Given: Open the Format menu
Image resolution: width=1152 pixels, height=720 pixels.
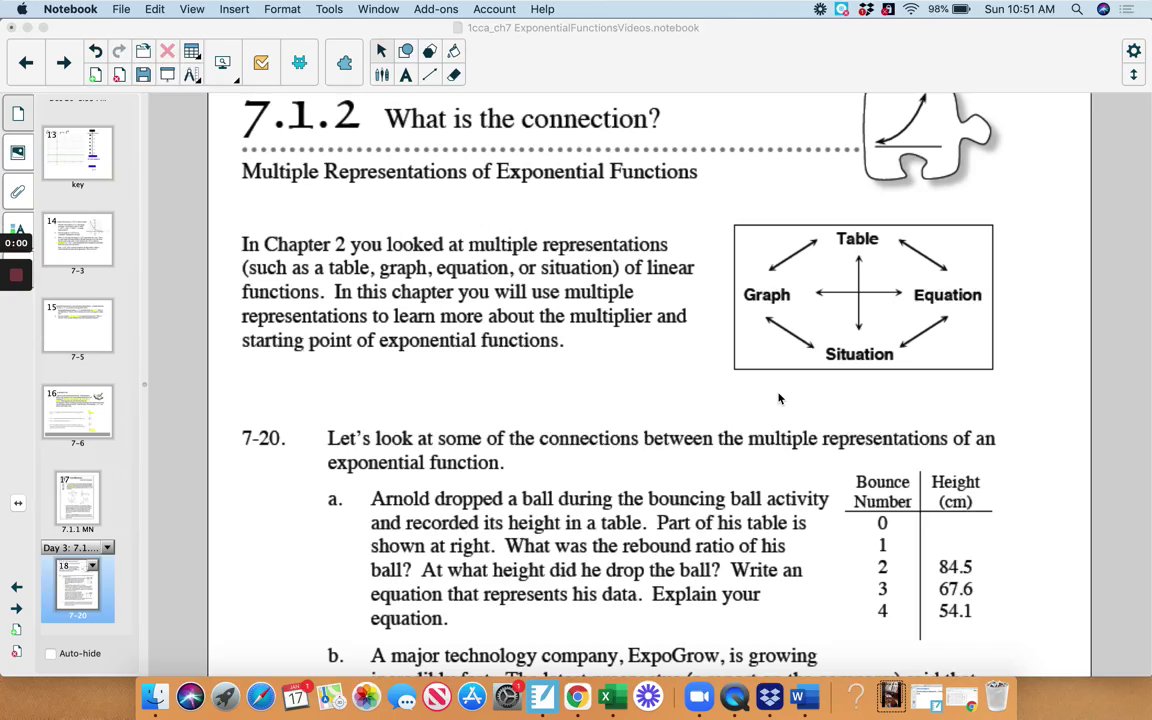Looking at the screenshot, I should (282, 9).
